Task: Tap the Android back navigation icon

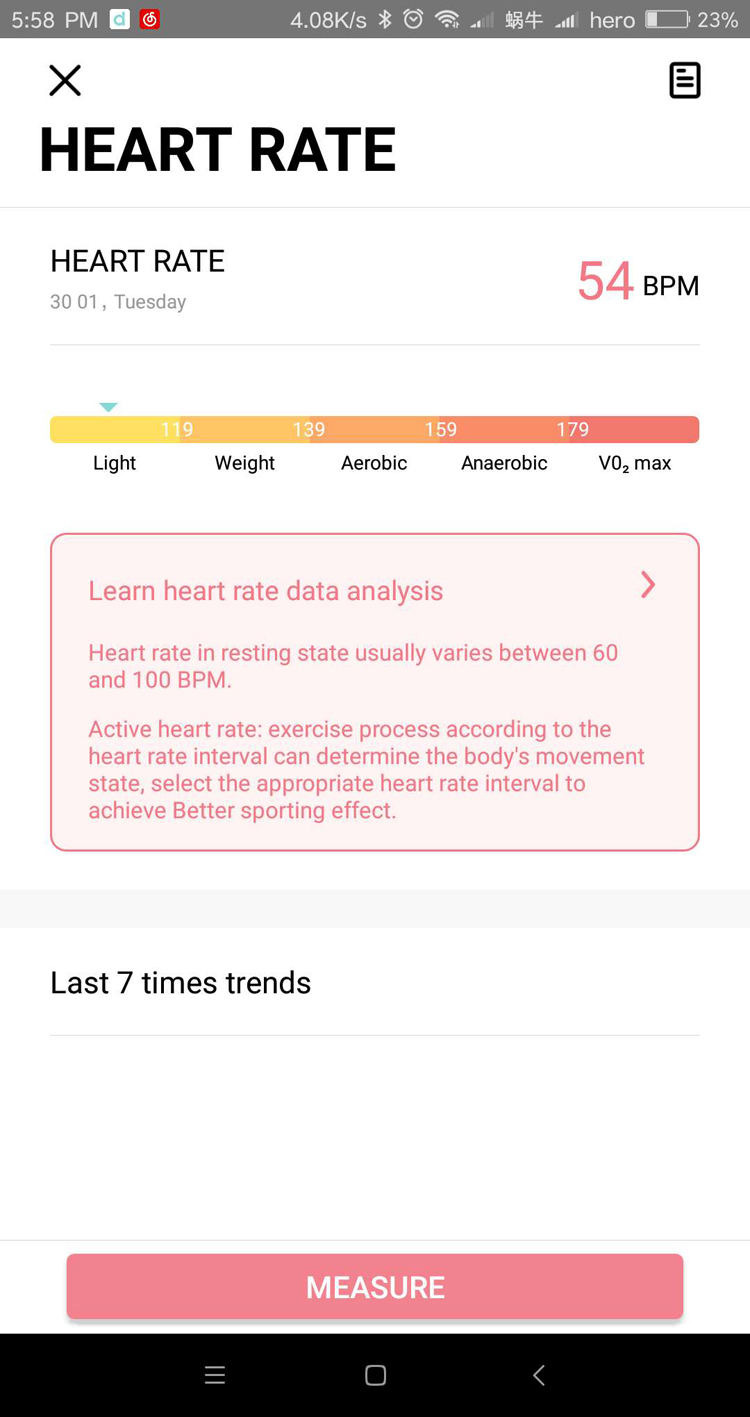Action: click(539, 1375)
